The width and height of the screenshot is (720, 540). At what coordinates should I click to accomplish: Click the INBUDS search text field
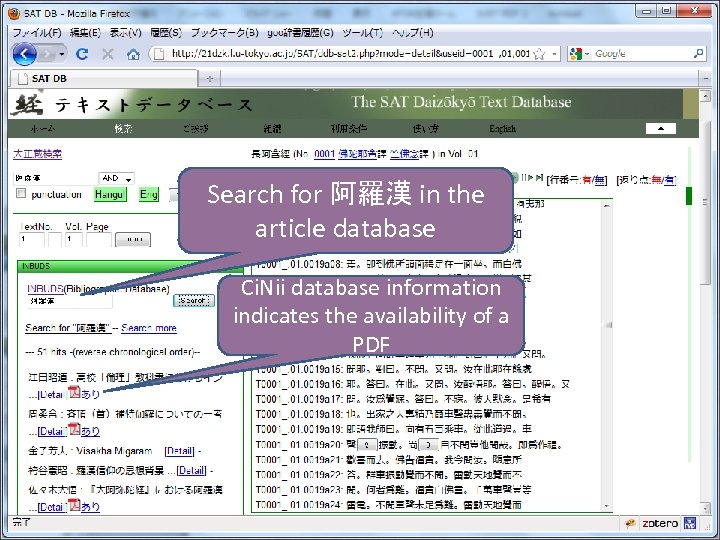pyautogui.click(x=69, y=301)
